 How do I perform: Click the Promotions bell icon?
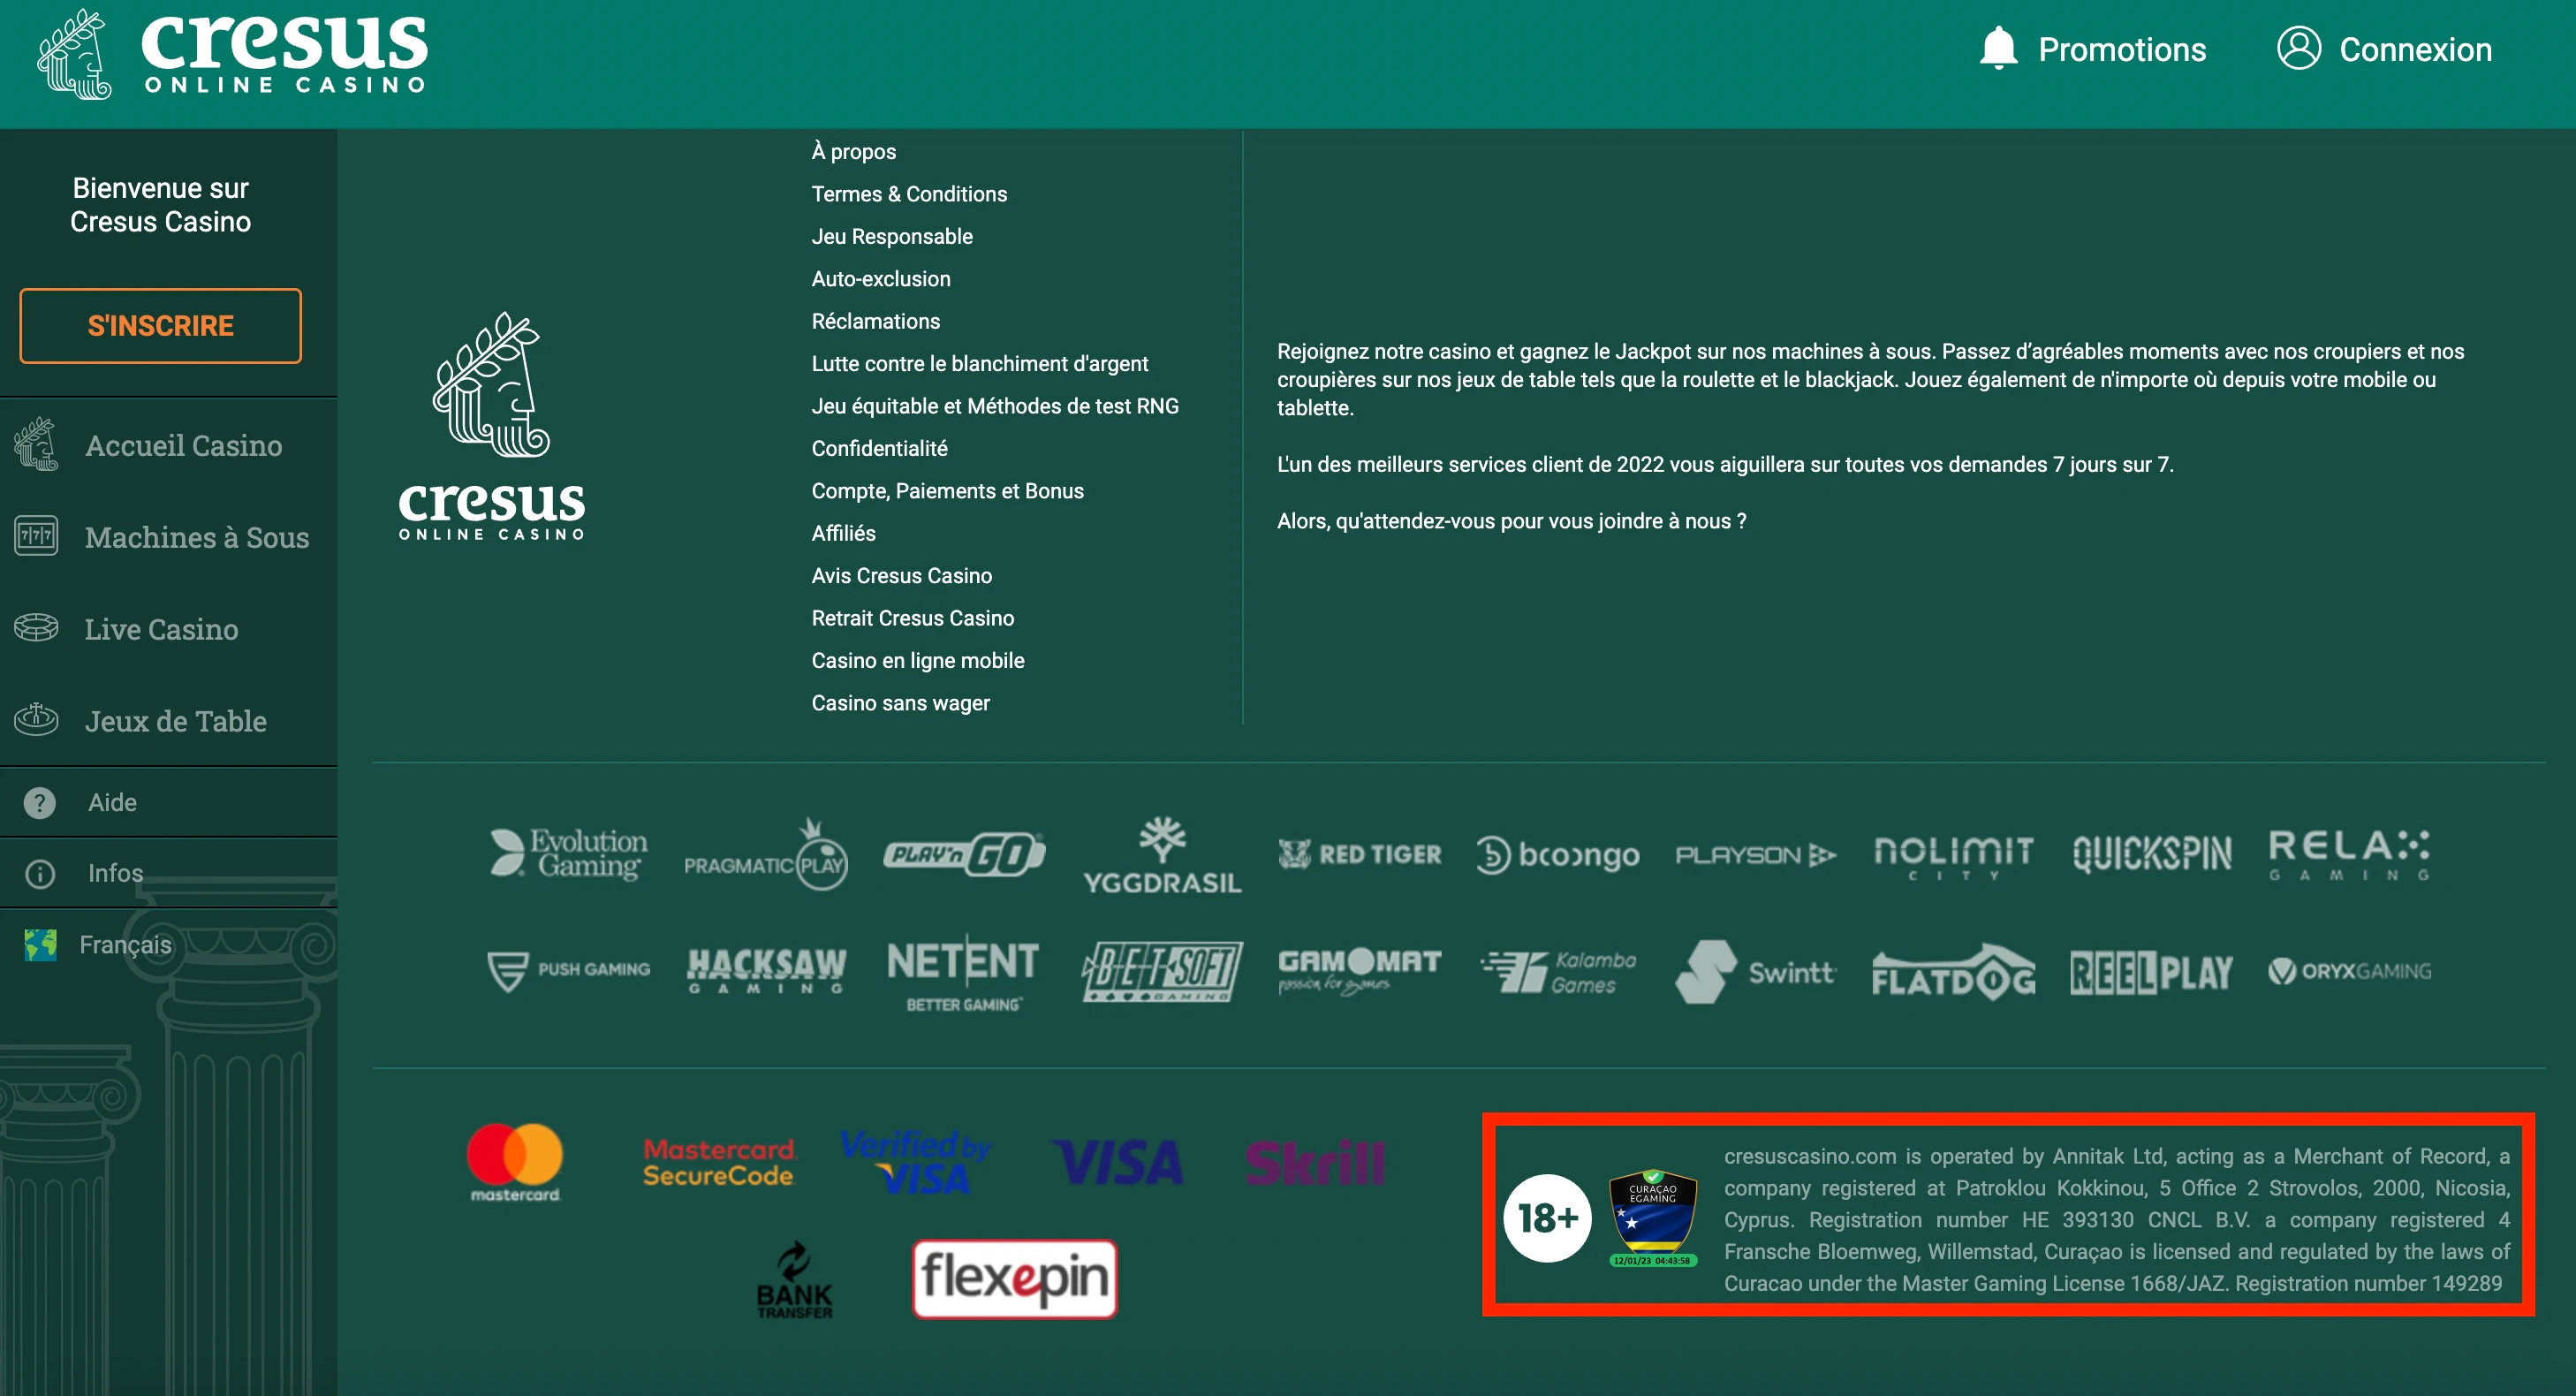click(x=1998, y=49)
